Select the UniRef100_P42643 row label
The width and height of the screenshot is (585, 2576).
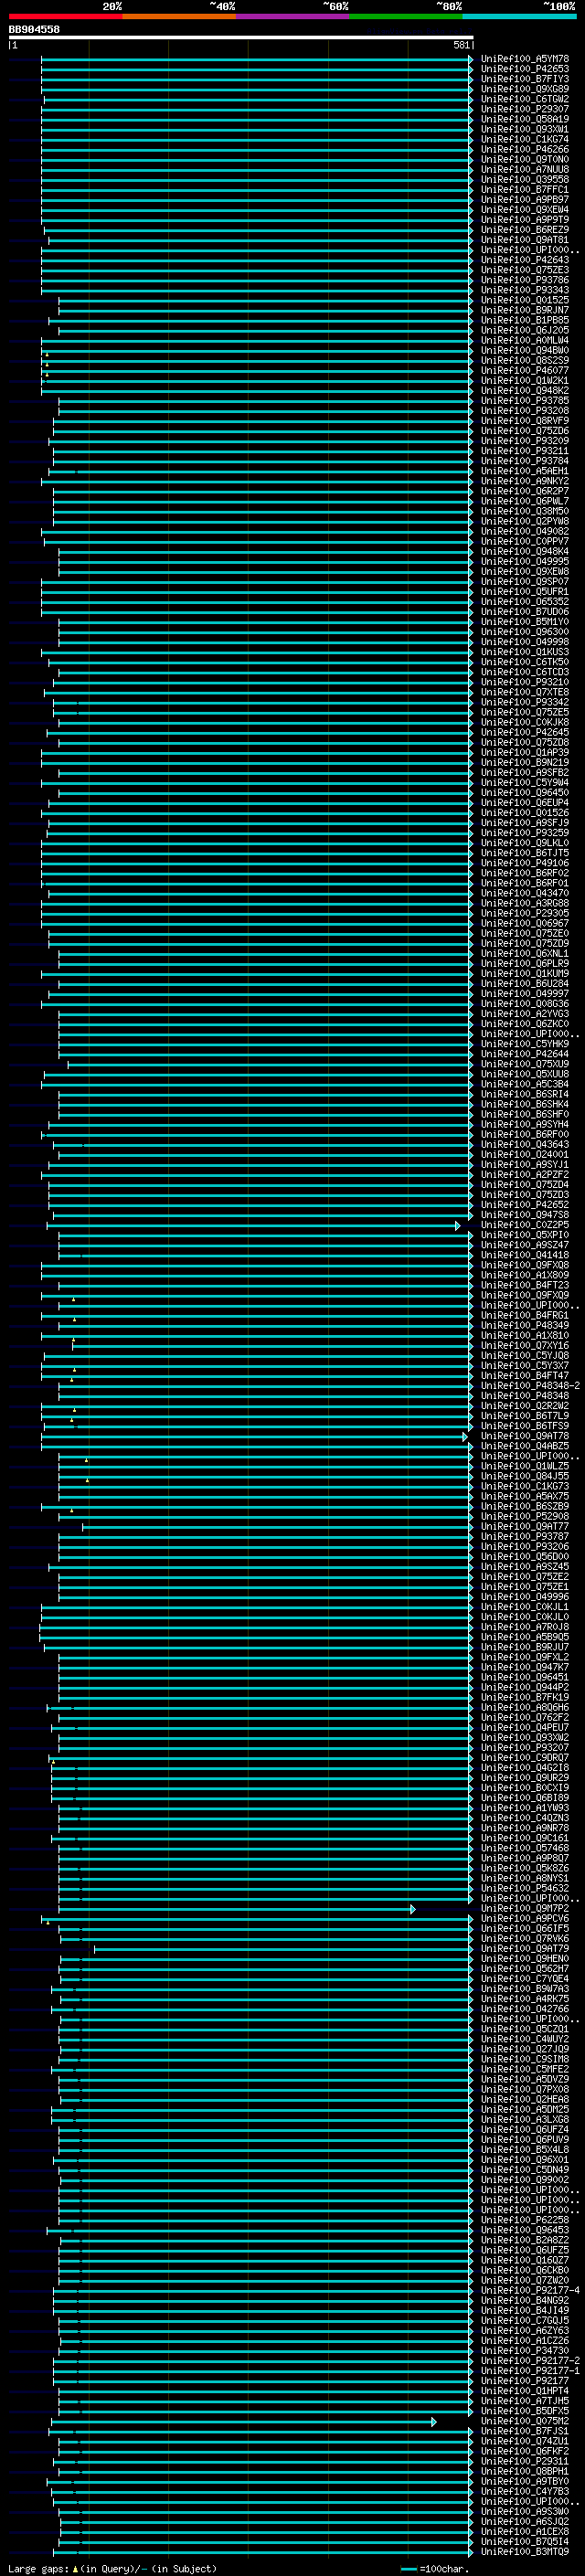pos(525,260)
